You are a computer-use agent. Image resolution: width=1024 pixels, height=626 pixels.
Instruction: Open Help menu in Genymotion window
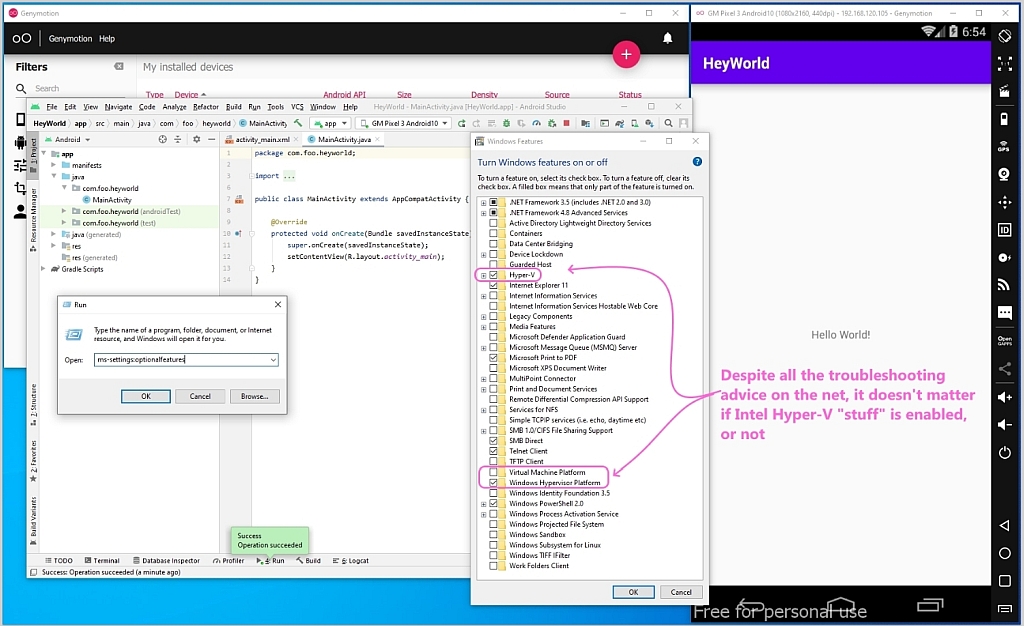click(107, 39)
